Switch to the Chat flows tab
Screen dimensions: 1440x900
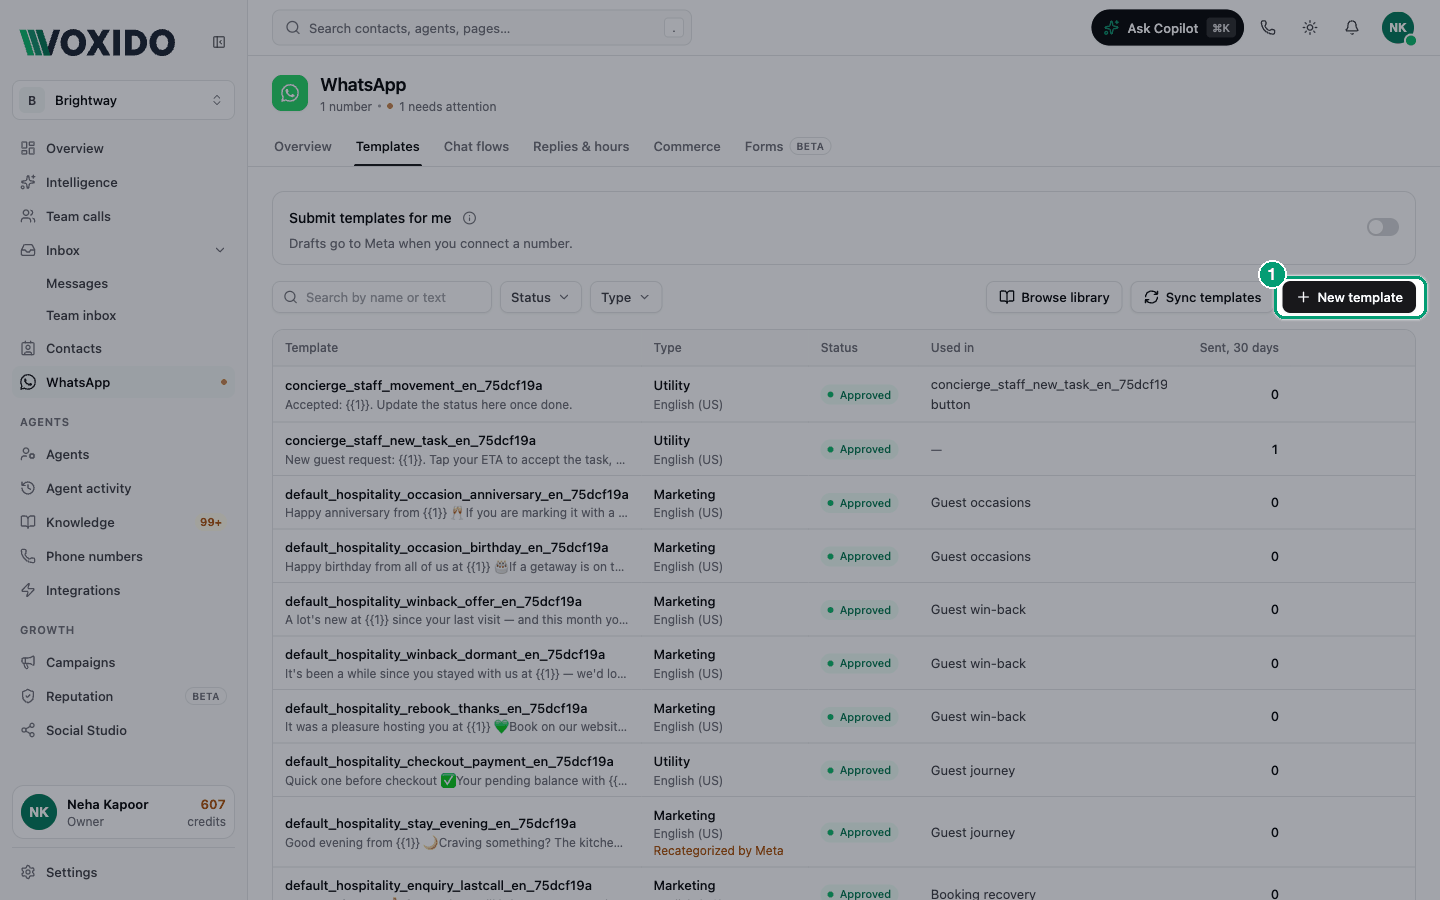[x=476, y=146]
